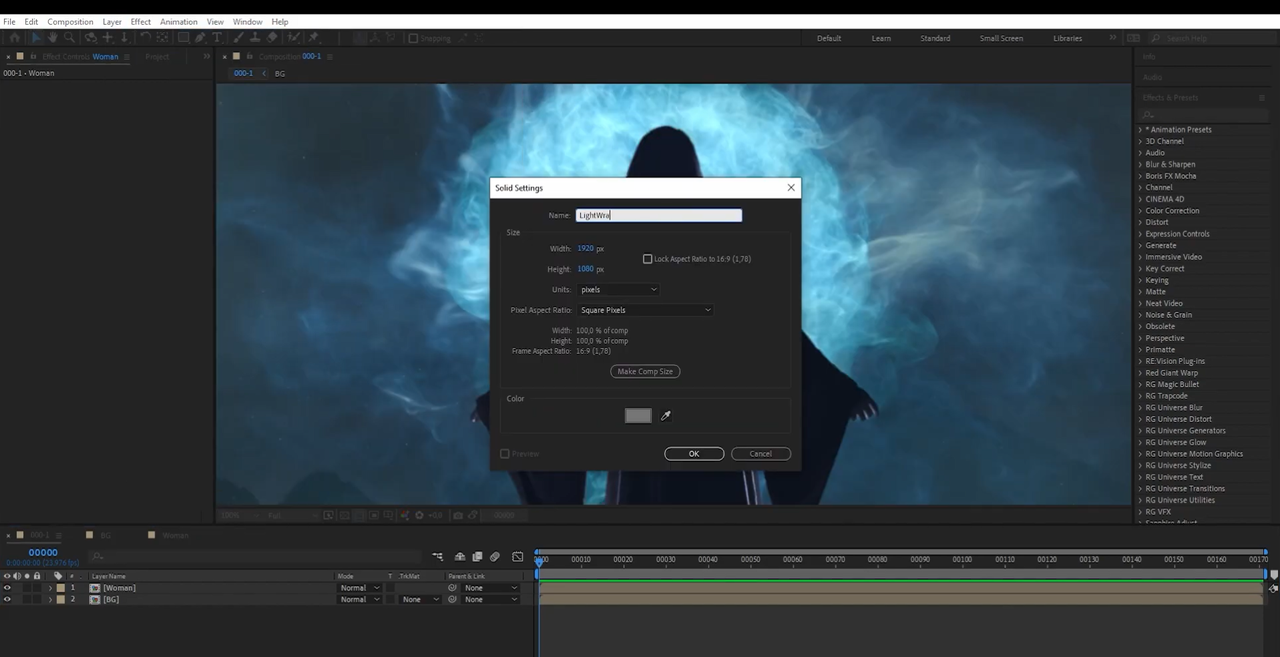Image resolution: width=1280 pixels, height=657 pixels.
Task: Click the snapshot camera icon under viewer
Action: click(458, 515)
